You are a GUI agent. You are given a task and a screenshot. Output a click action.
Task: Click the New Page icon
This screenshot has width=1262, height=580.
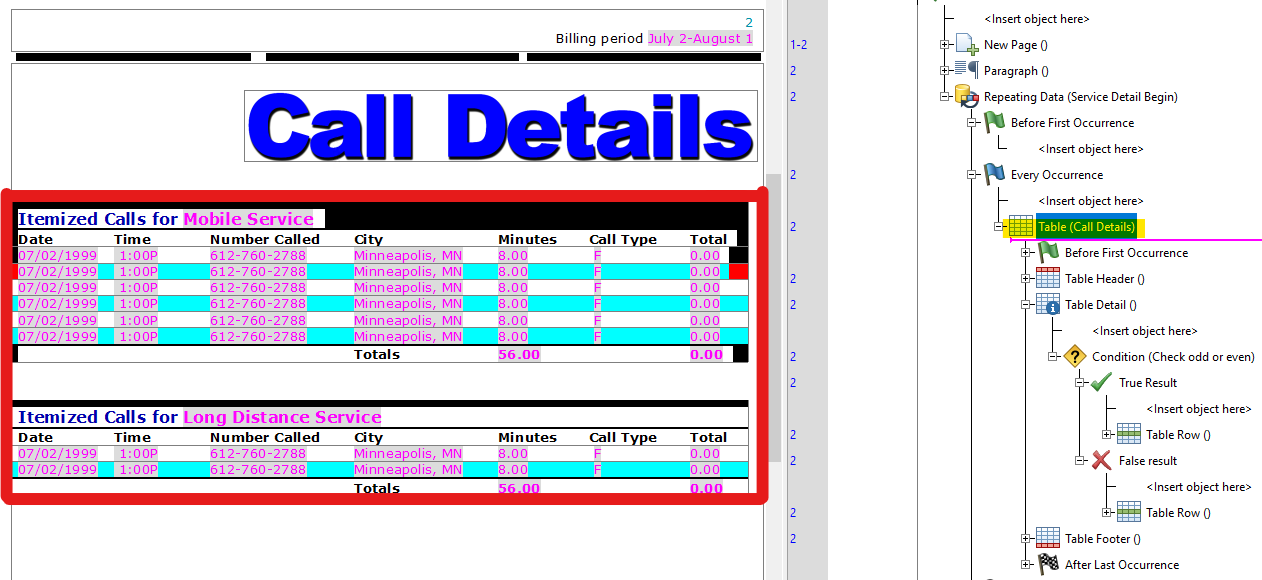coord(963,44)
